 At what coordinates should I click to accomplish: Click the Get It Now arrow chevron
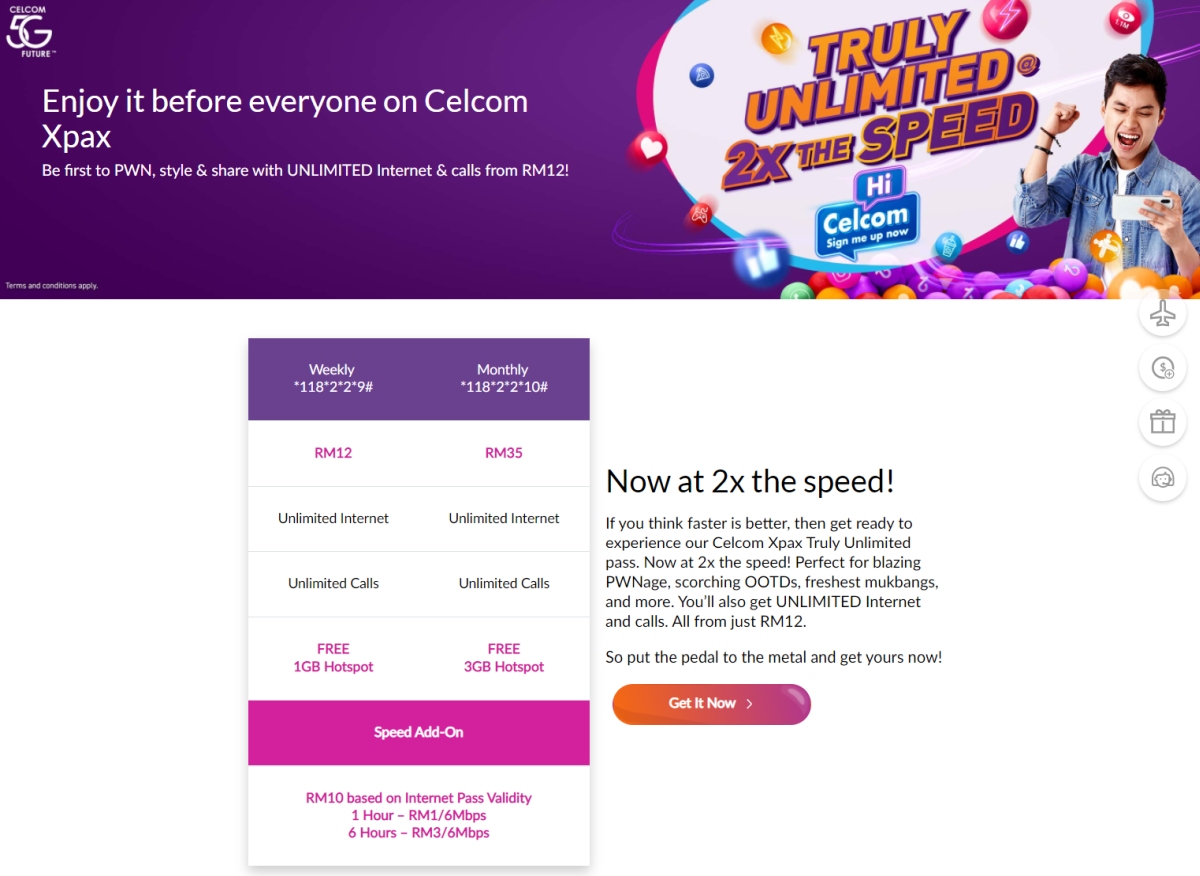(x=750, y=704)
